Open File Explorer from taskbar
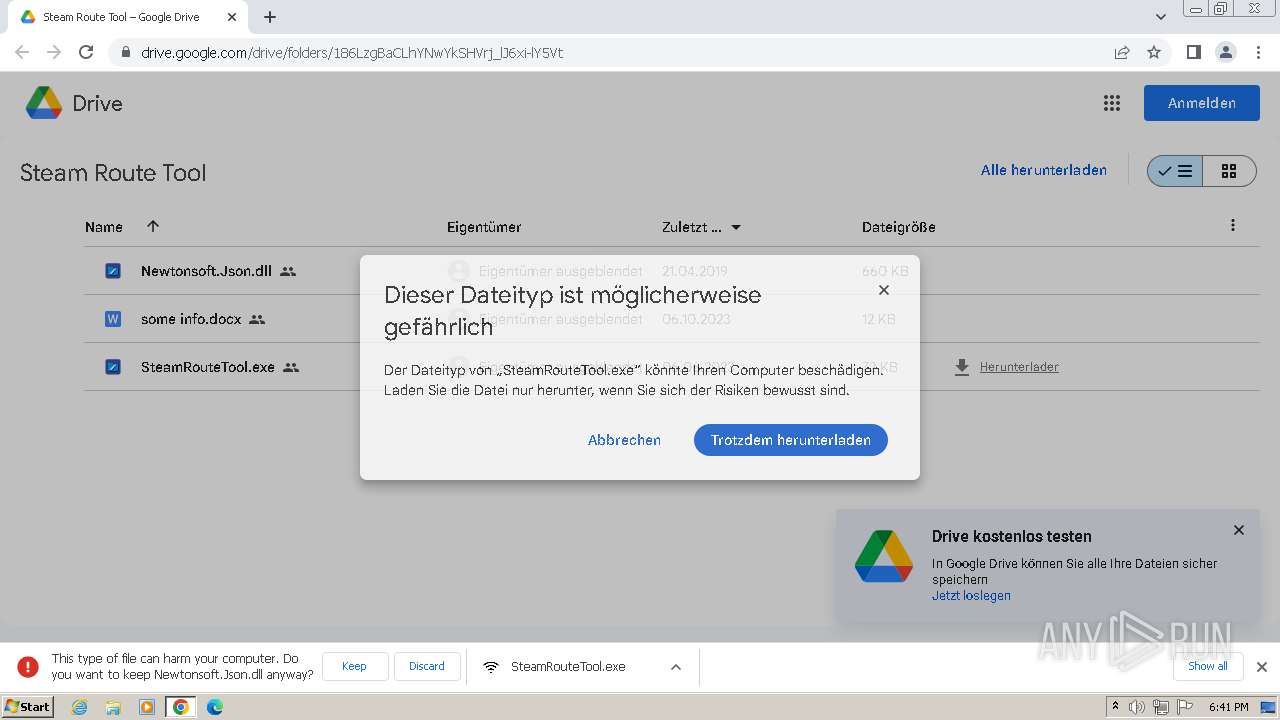Viewport: 1280px width, 720px height. (113, 707)
